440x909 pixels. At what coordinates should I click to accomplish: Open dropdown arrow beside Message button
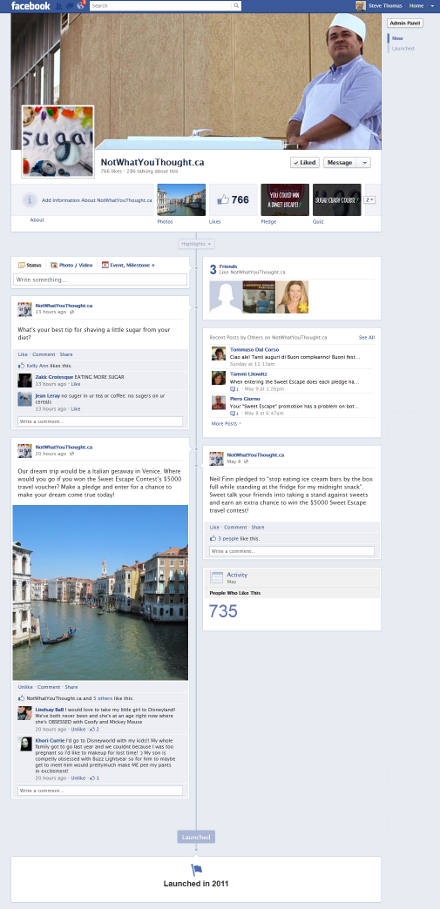coord(363,163)
